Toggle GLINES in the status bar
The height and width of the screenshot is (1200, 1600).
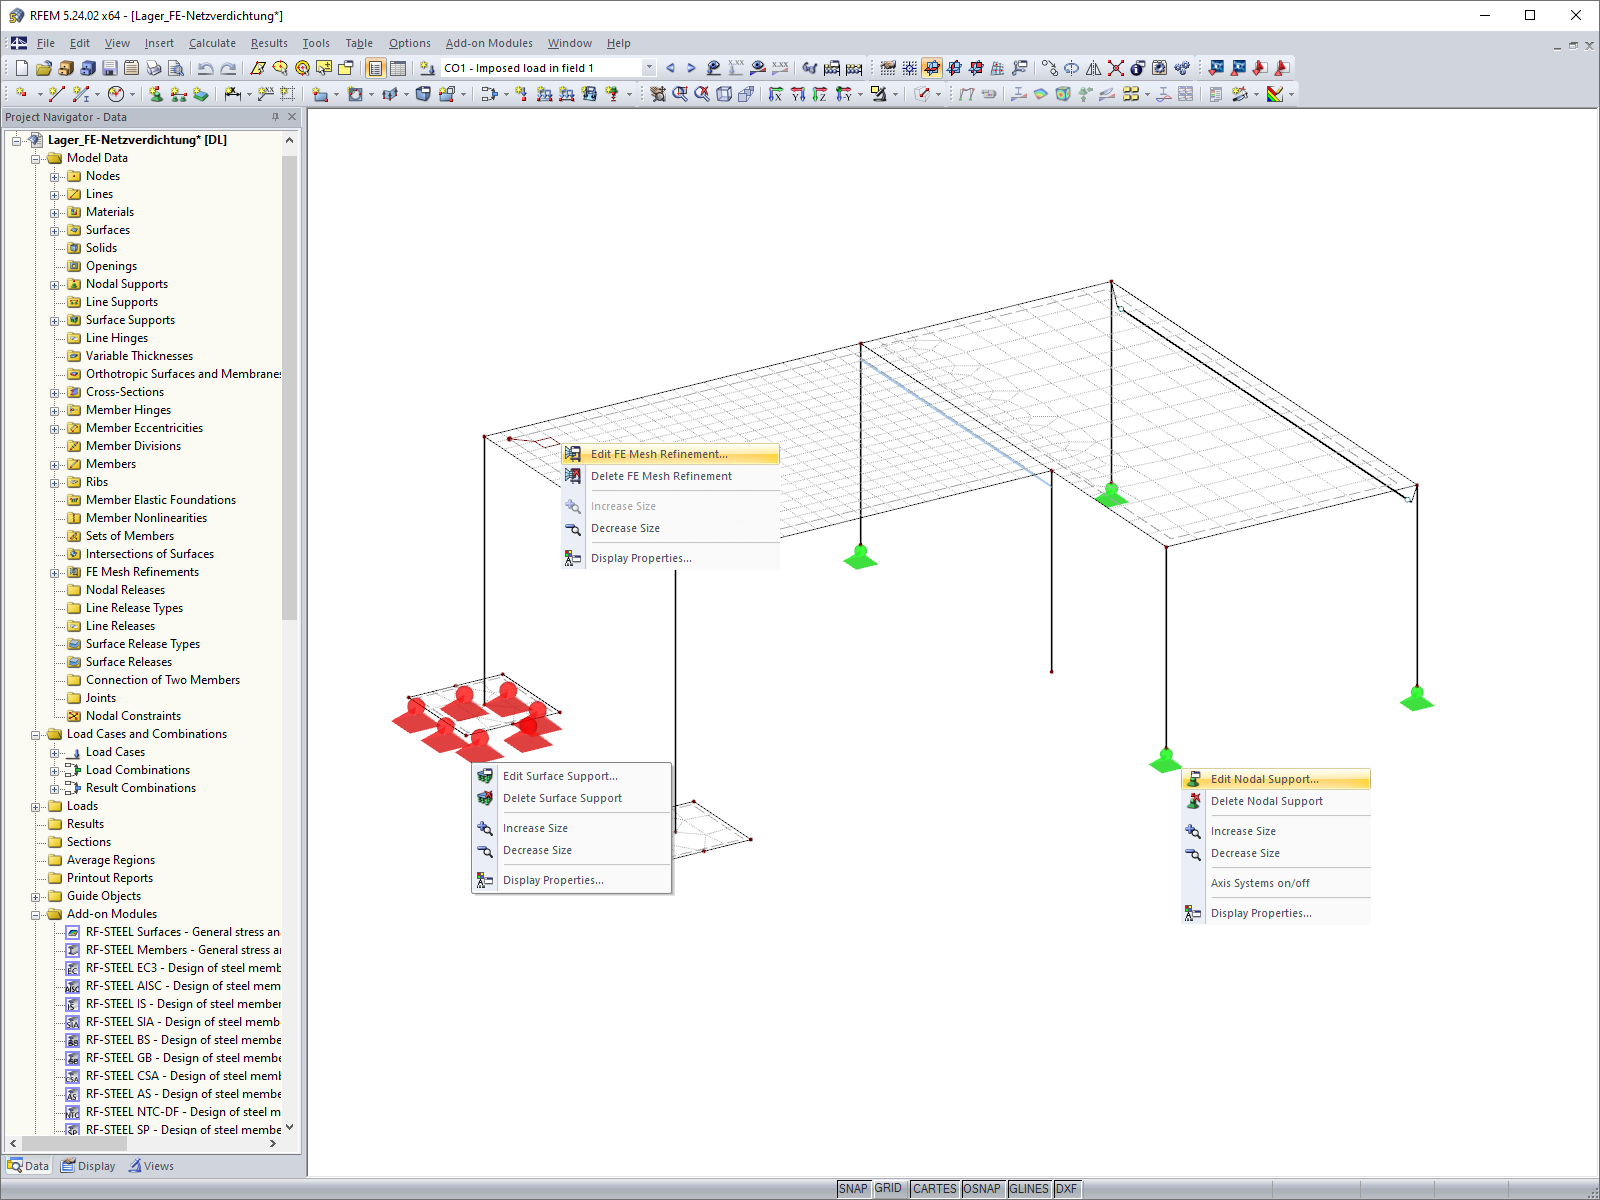pos(1029,1189)
